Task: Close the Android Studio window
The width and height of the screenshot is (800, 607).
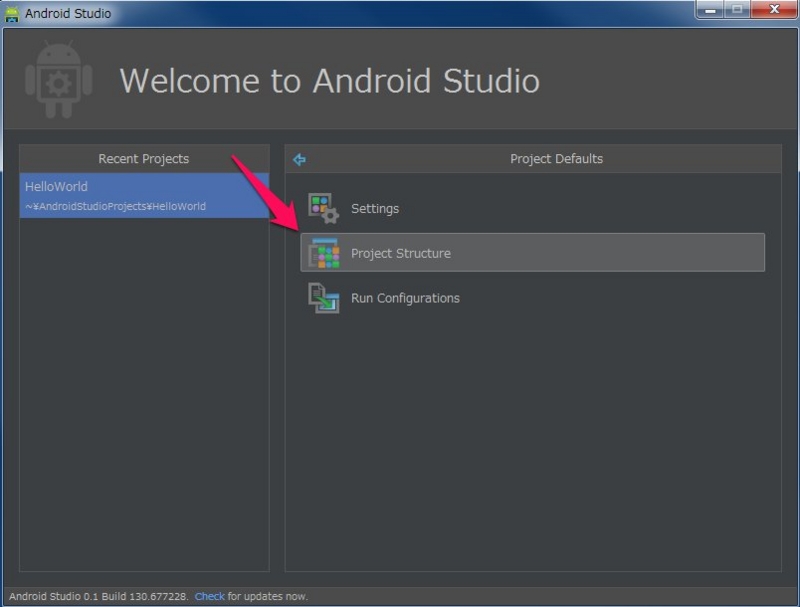Action: point(774,10)
